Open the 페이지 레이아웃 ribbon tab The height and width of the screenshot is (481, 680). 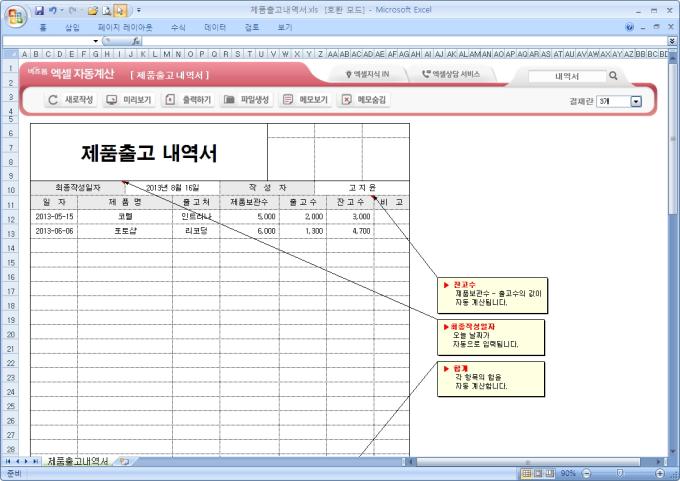click(x=125, y=27)
